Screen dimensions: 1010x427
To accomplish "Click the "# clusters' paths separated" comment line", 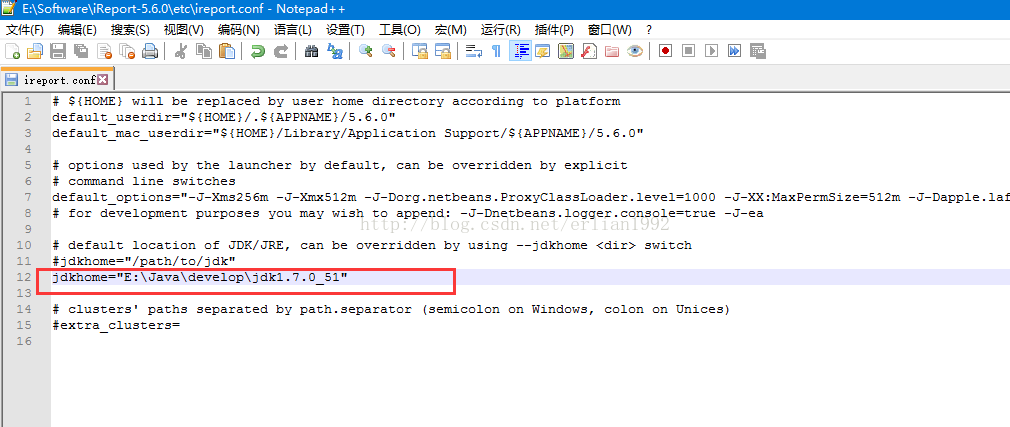I will [391, 309].
